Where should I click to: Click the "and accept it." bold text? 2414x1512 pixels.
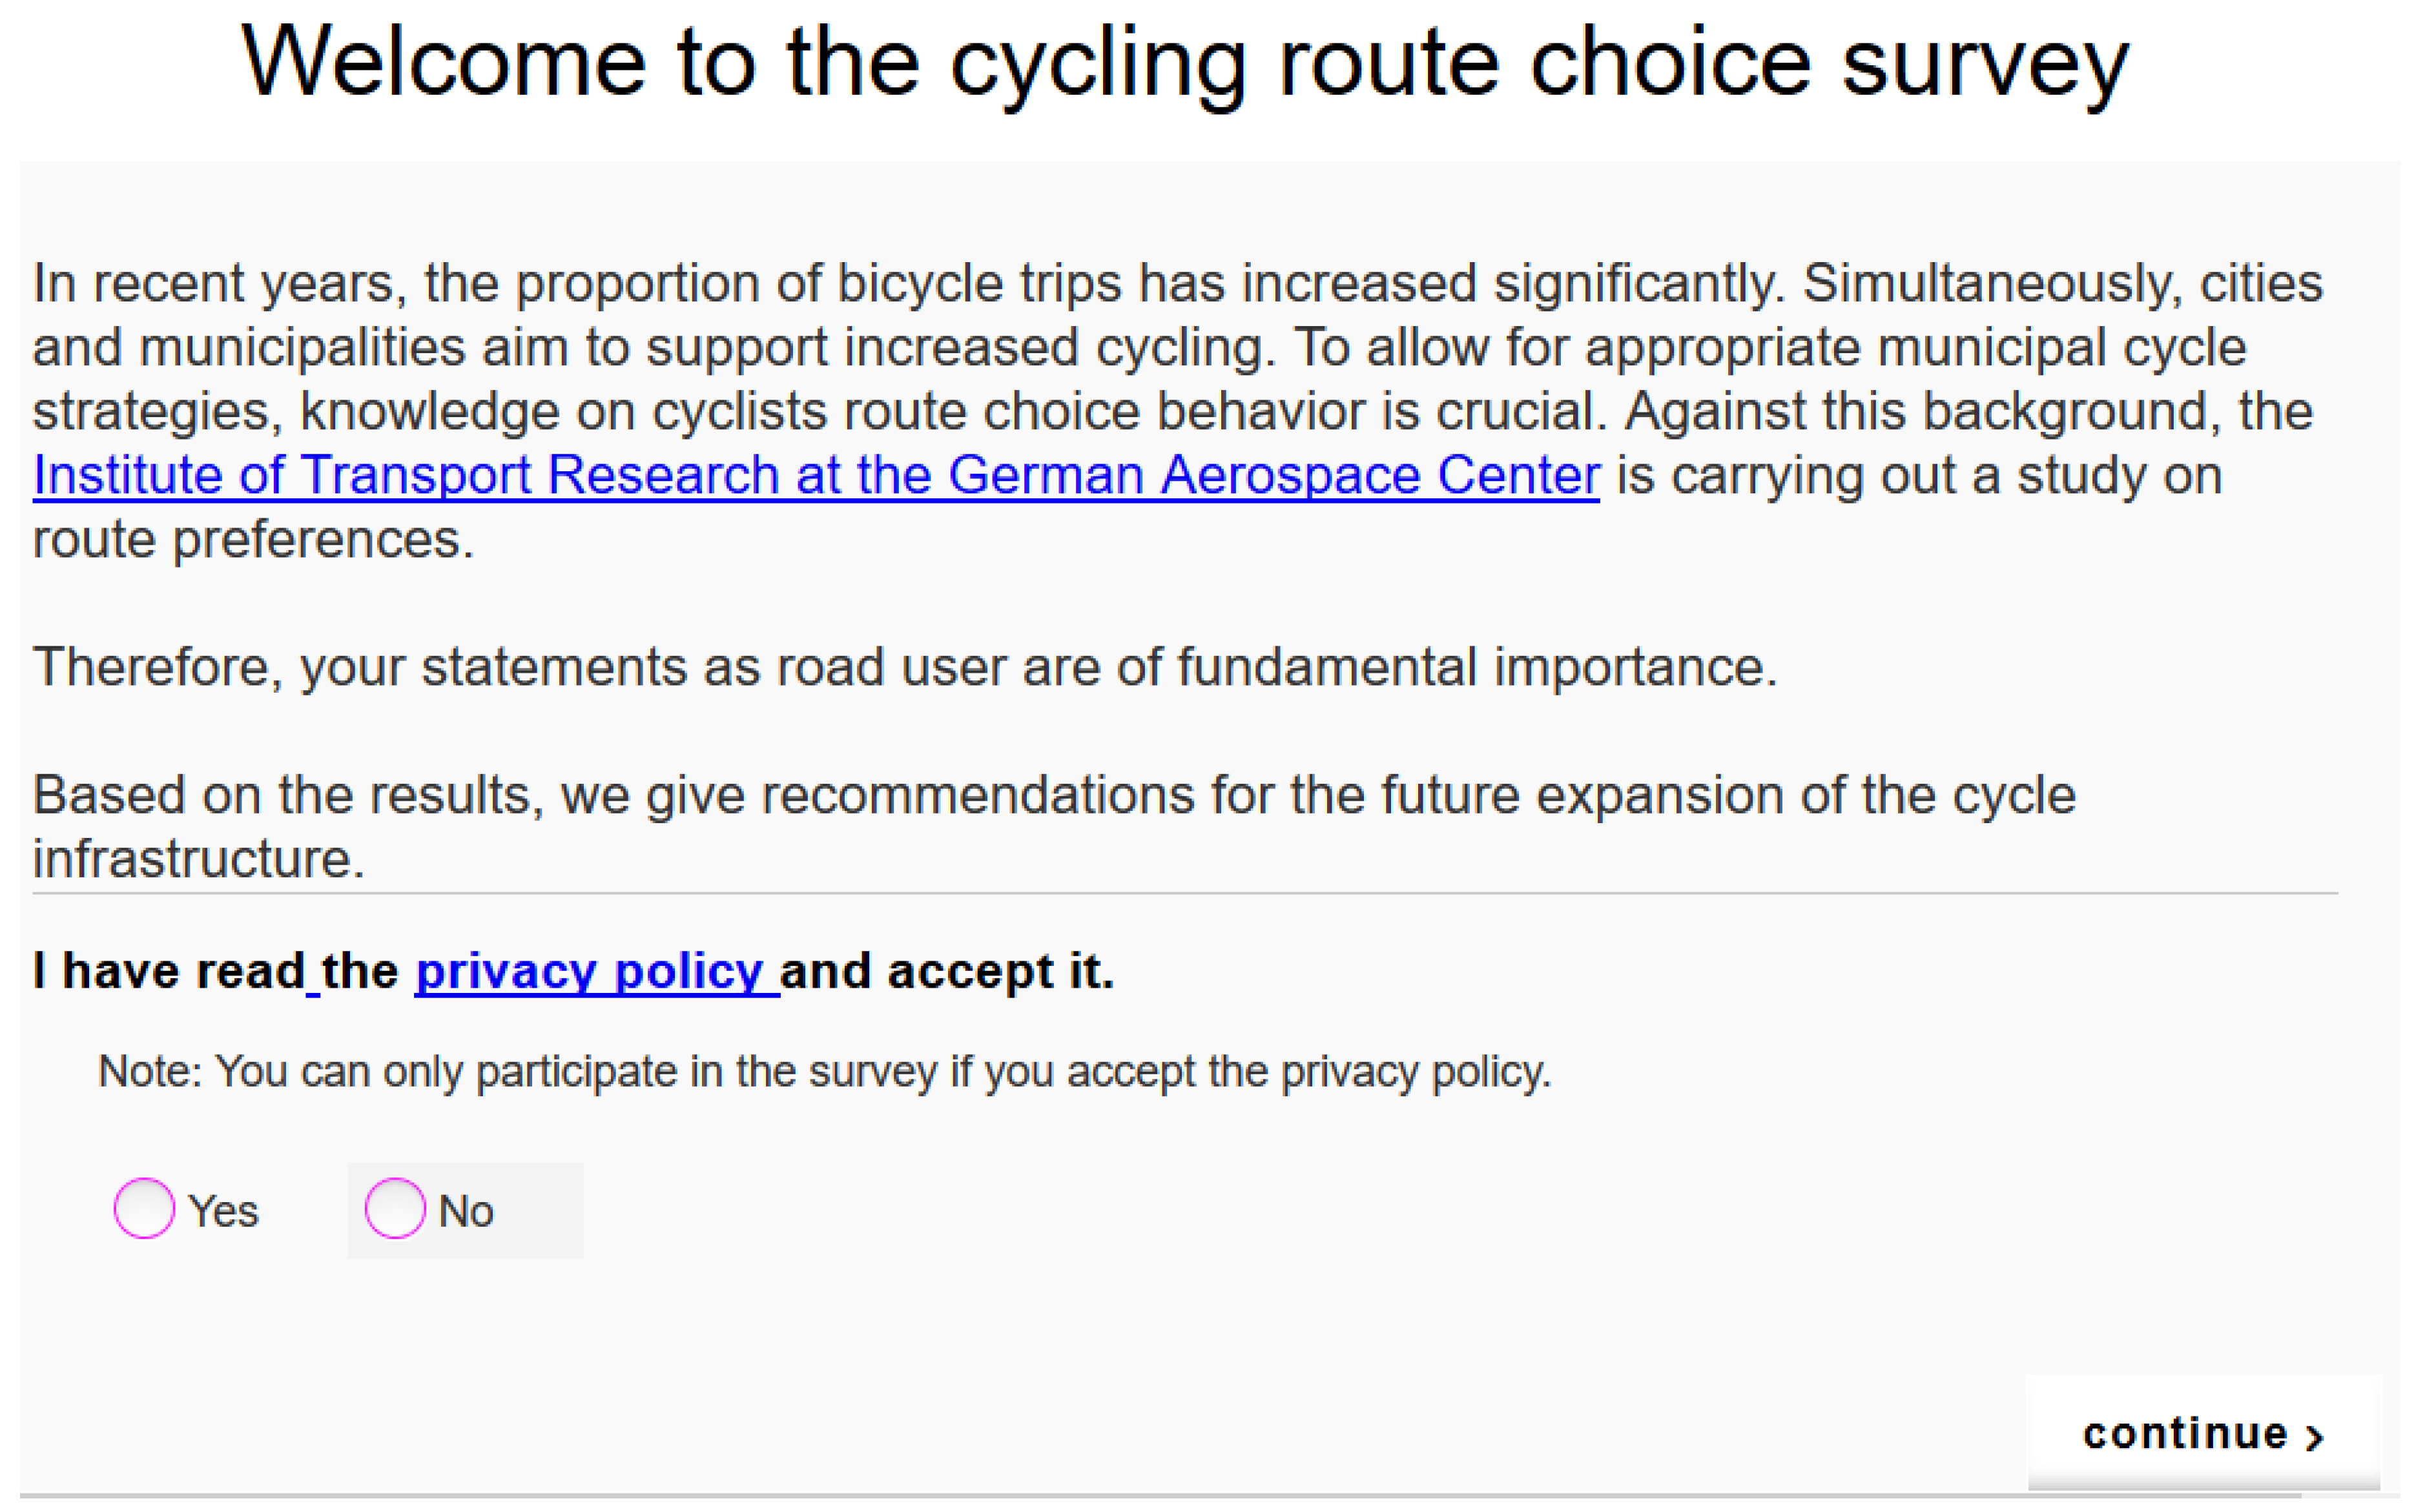(x=947, y=971)
